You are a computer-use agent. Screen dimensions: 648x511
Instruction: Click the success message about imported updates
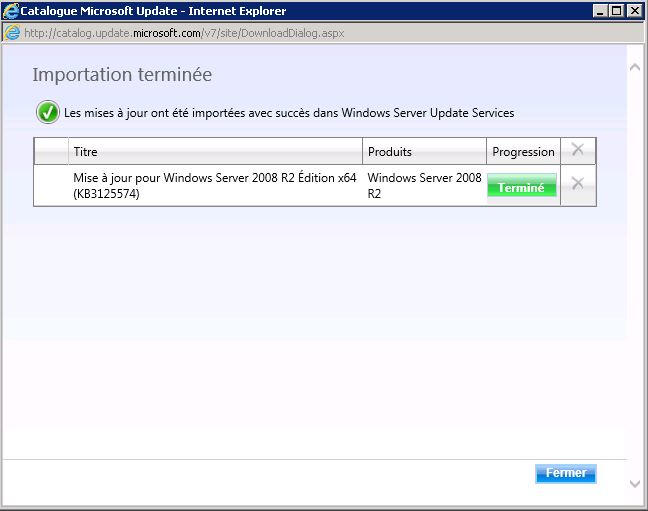click(289, 113)
